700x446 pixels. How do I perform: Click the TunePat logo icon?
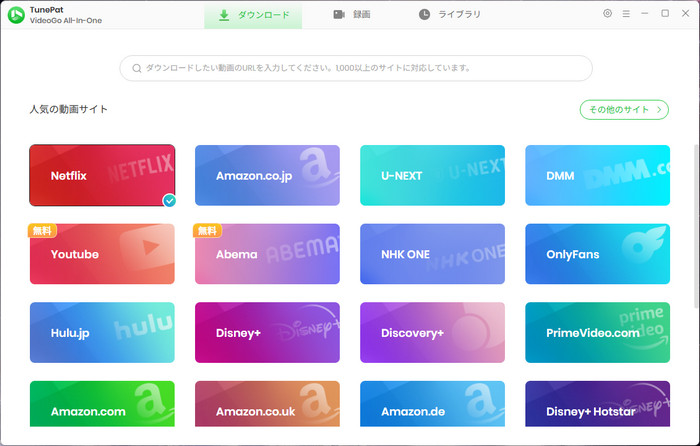pyautogui.click(x=16, y=15)
